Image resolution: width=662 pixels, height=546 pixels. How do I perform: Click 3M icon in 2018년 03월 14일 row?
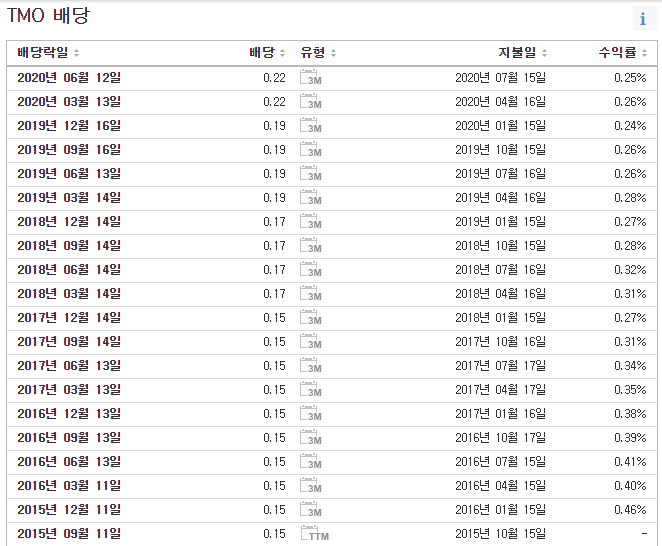(x=311, y=294)
